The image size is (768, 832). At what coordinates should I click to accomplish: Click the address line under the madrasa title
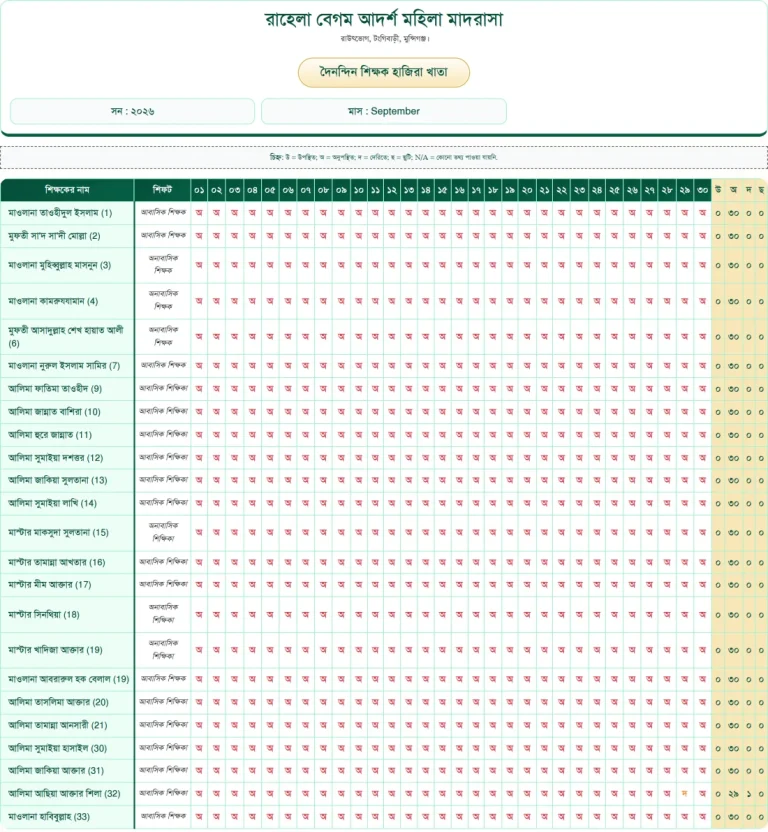pyautogui.click(x=384, y=39)
